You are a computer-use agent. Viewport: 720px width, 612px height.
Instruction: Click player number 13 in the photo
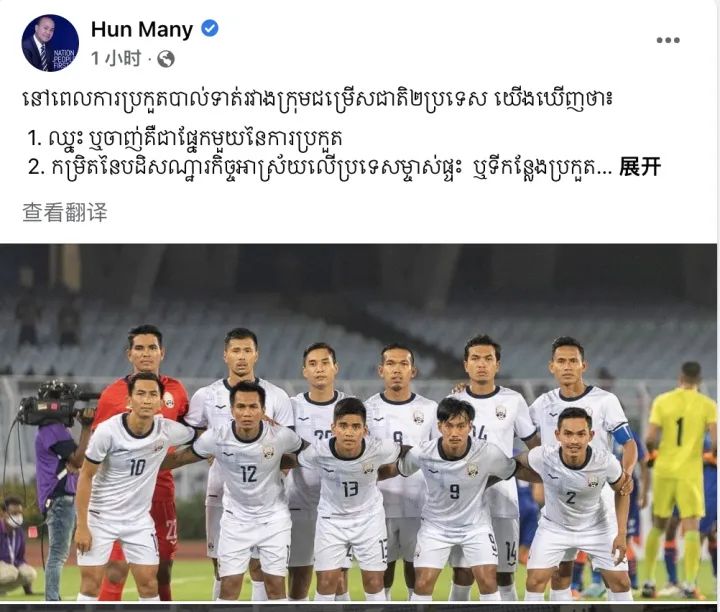350,489
